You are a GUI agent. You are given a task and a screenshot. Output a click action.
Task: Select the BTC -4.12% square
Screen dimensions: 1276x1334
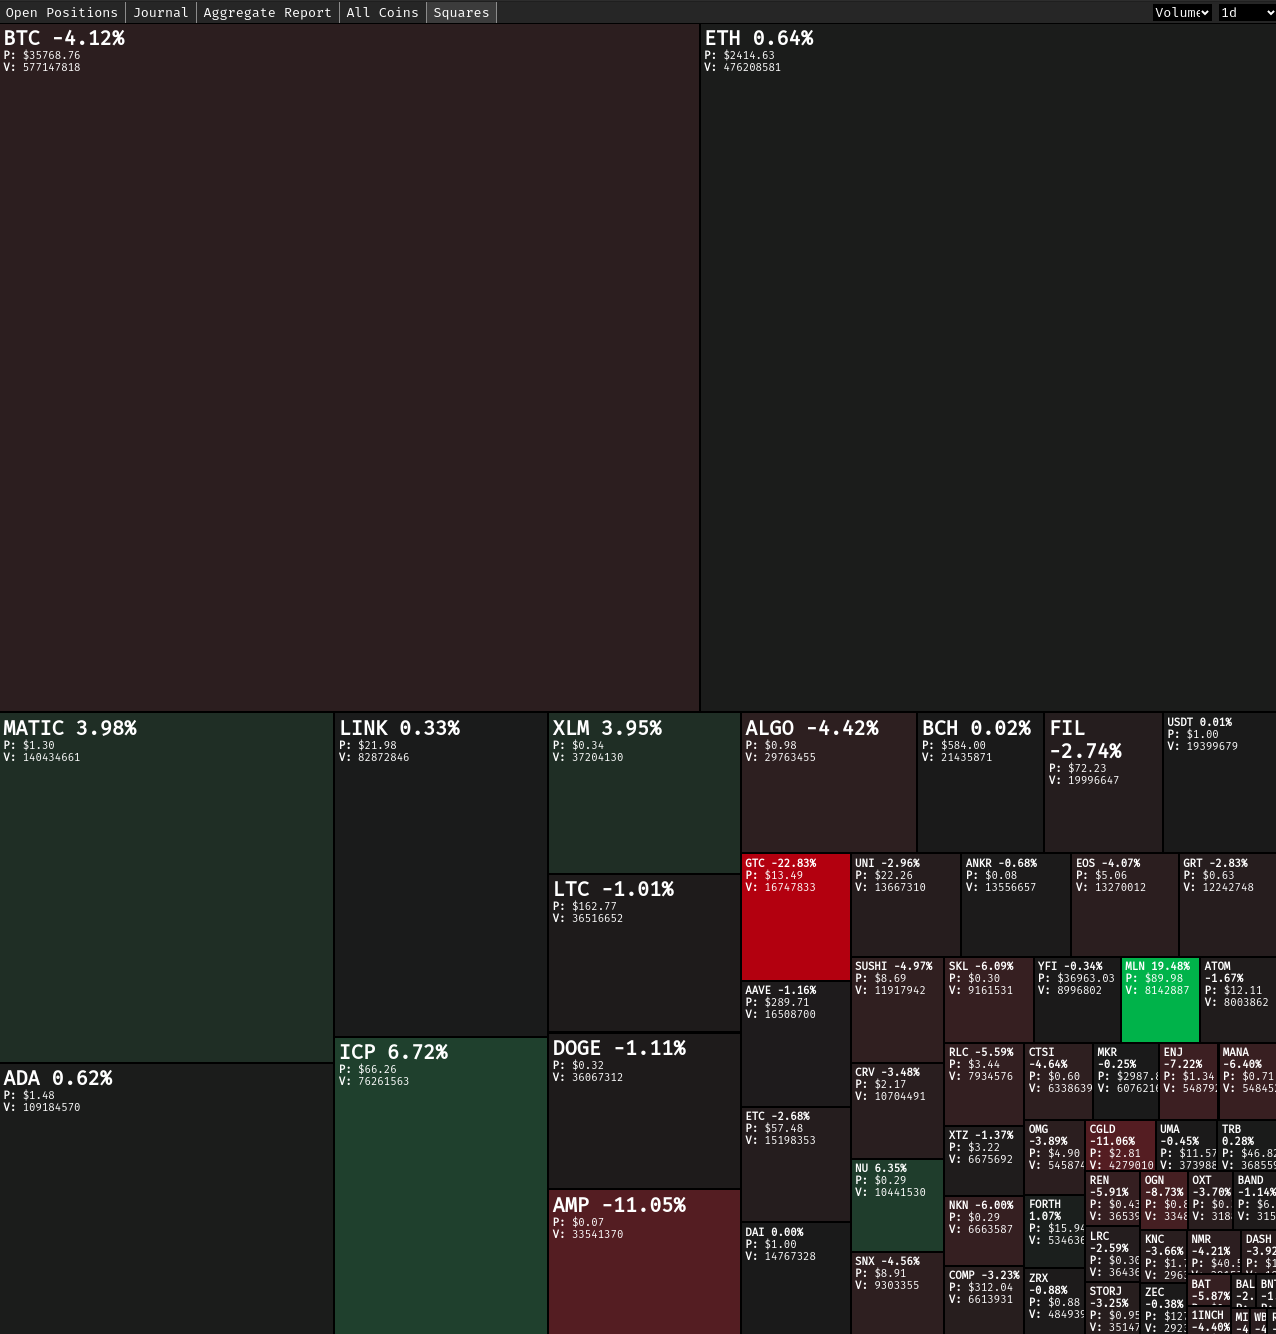coord(349,367)
